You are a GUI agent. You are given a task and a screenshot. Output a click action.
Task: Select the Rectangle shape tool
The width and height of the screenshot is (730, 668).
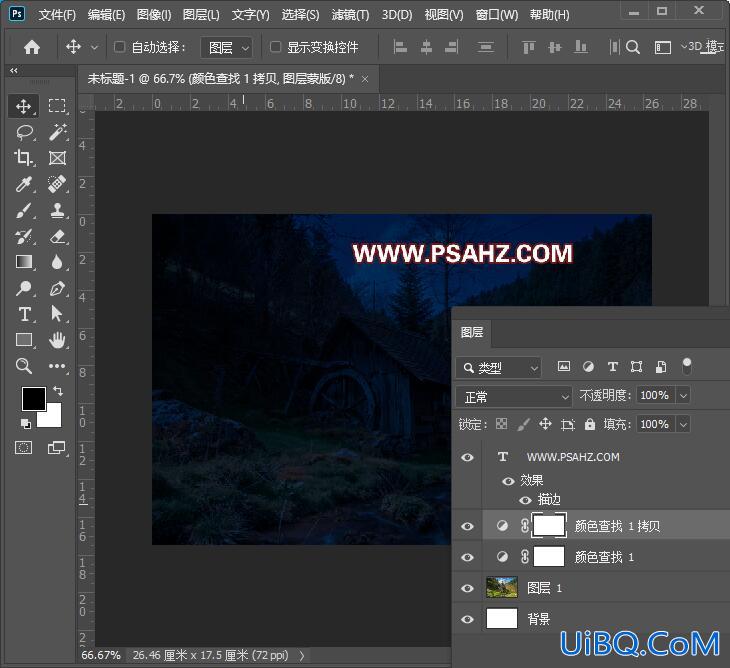24,340
